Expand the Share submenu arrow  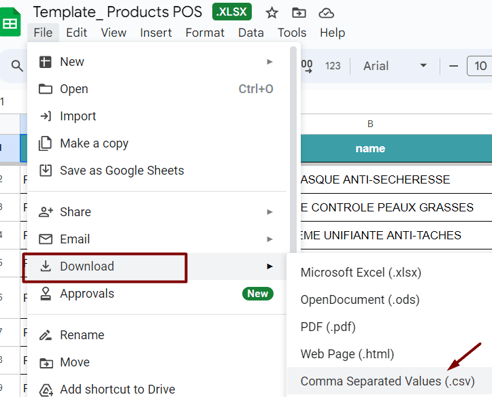tap(269, 212)
